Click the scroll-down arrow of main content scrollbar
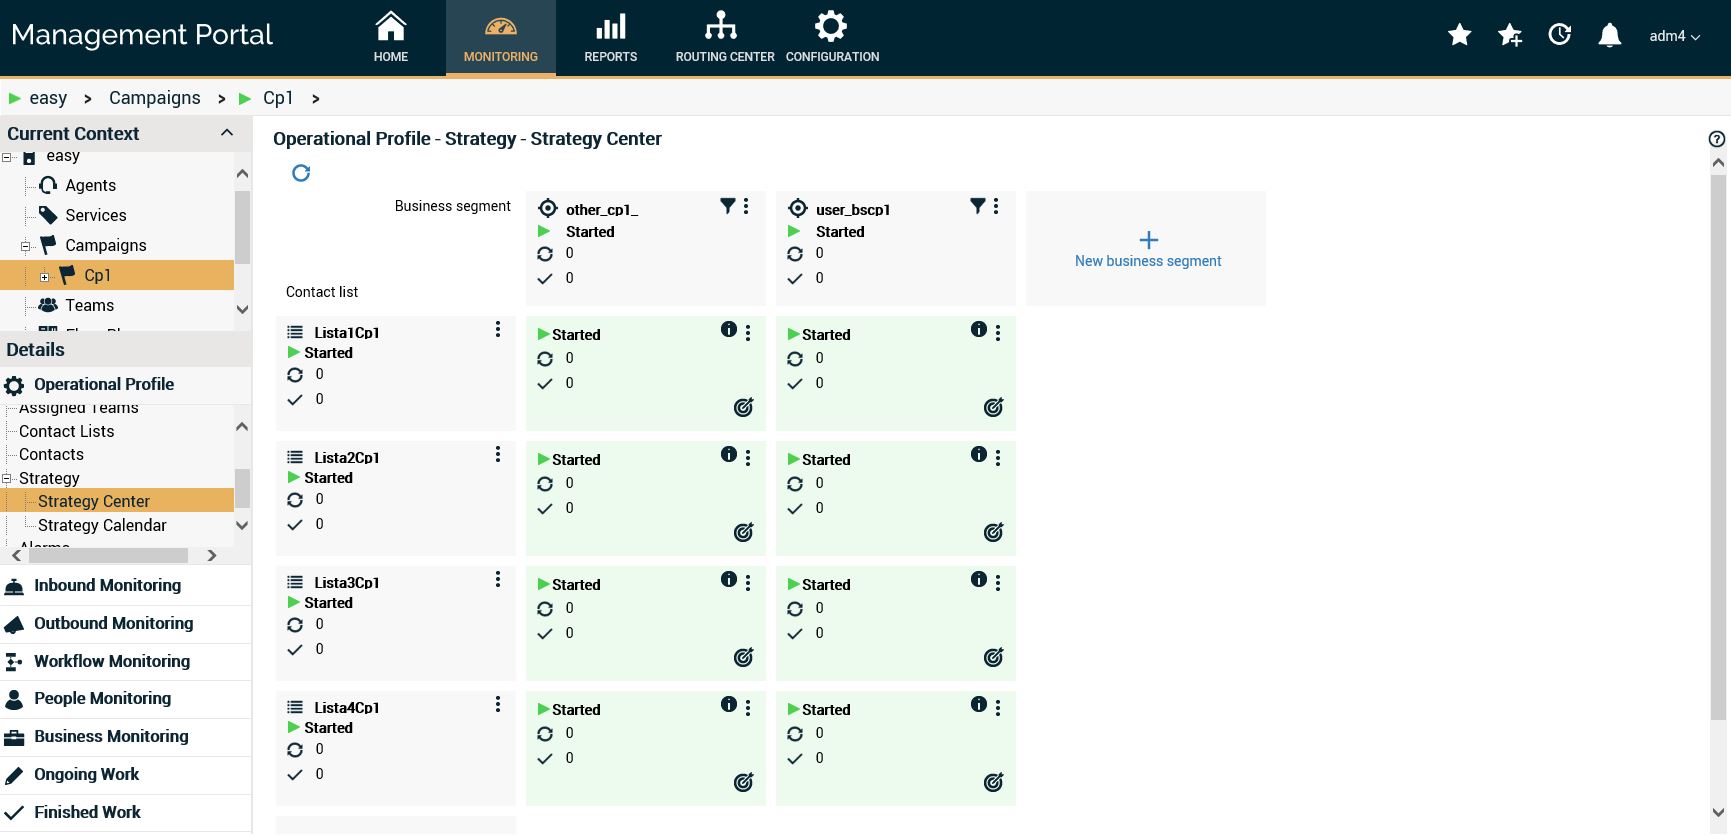Image resolution: width=1731 pixels, height=836 pixels. (1718, 813)
